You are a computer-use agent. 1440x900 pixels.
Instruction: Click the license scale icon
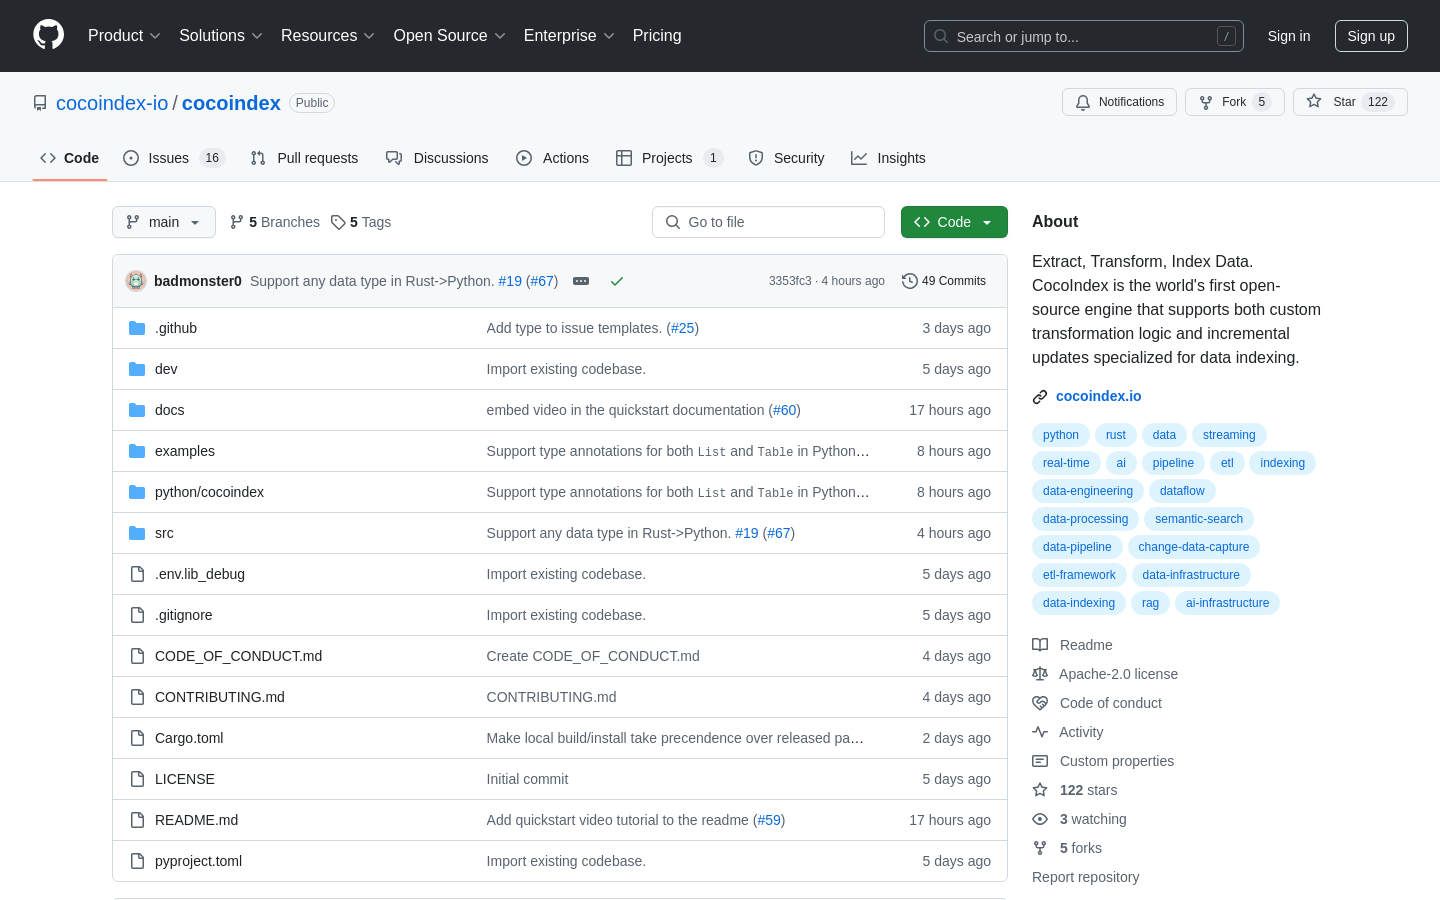[1040, 674]
